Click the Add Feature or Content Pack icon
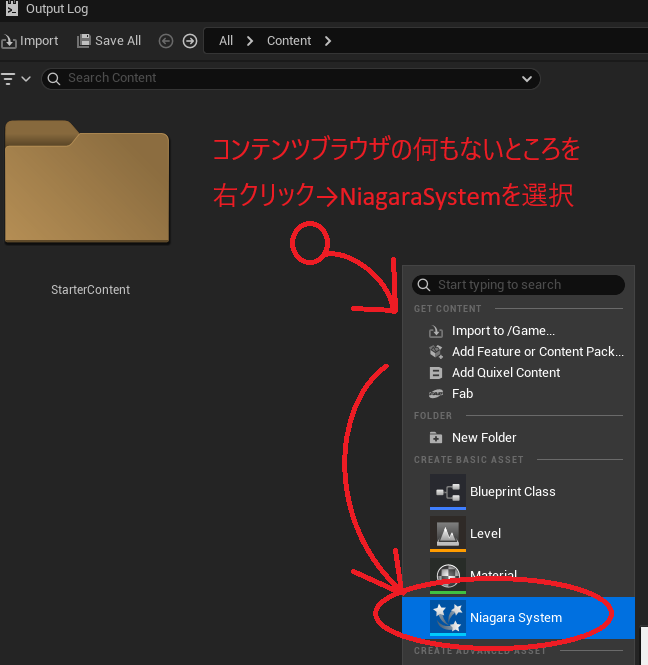Viewport: 648px width, 665px height. tap(436, 352)
